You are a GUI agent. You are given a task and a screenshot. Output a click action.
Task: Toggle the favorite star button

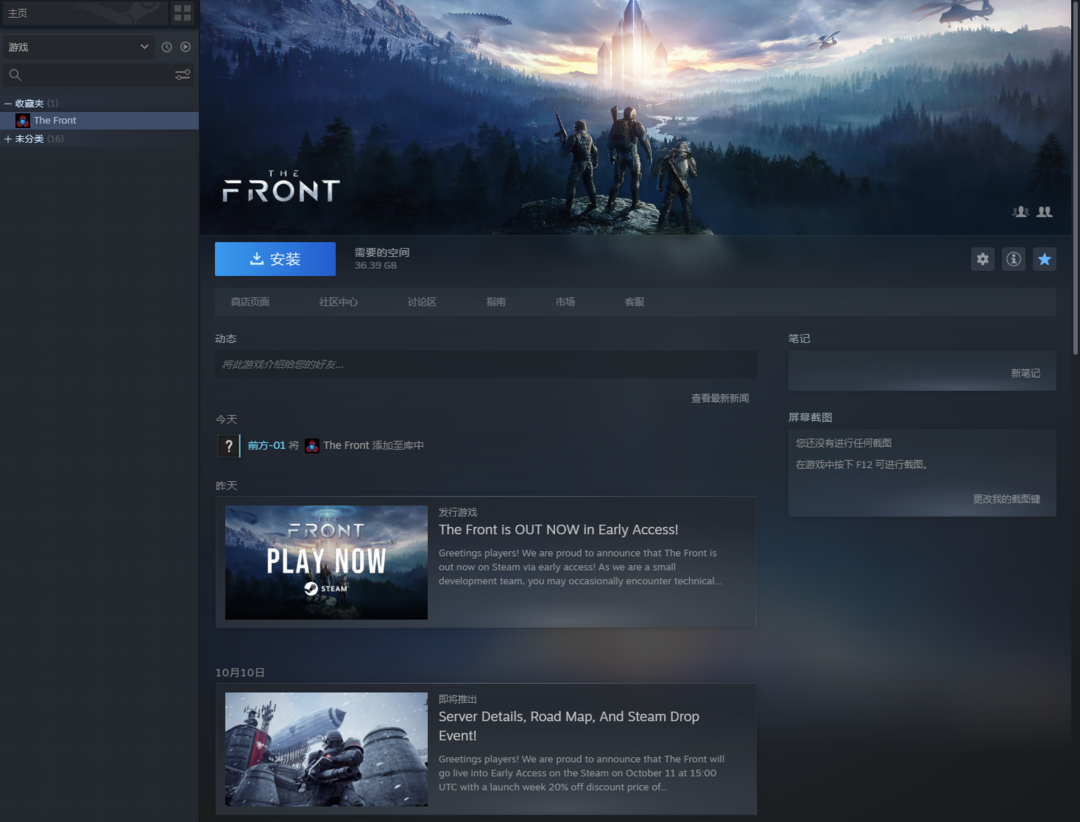(x=1044, y=259)
